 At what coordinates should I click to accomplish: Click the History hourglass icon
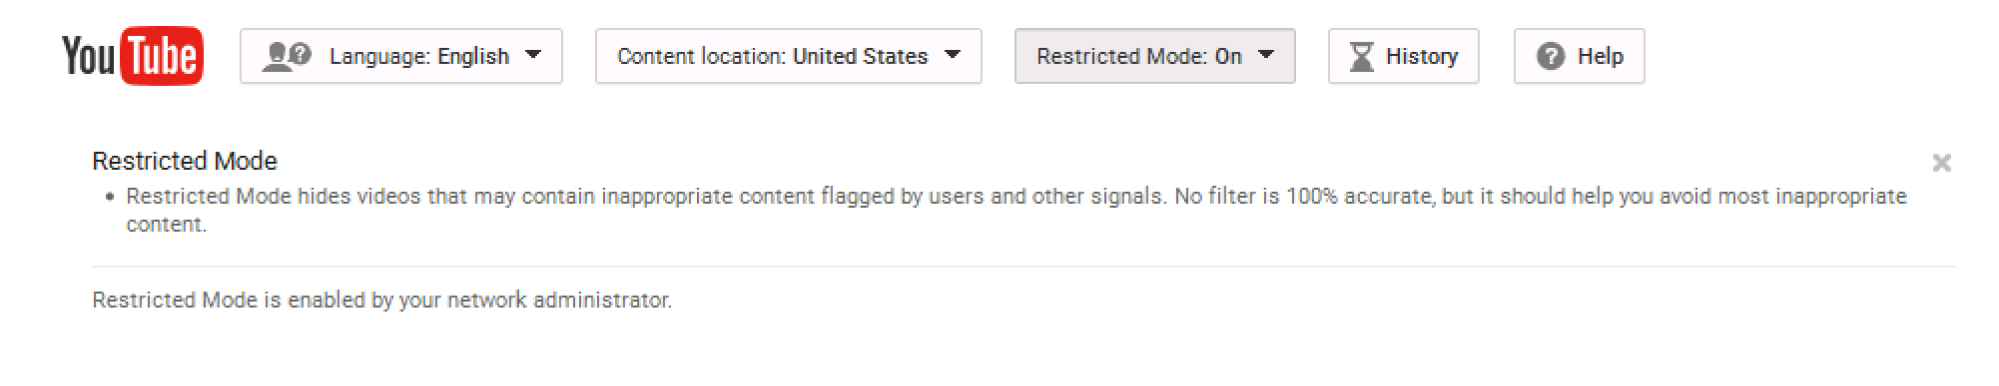coord(1361,57)
